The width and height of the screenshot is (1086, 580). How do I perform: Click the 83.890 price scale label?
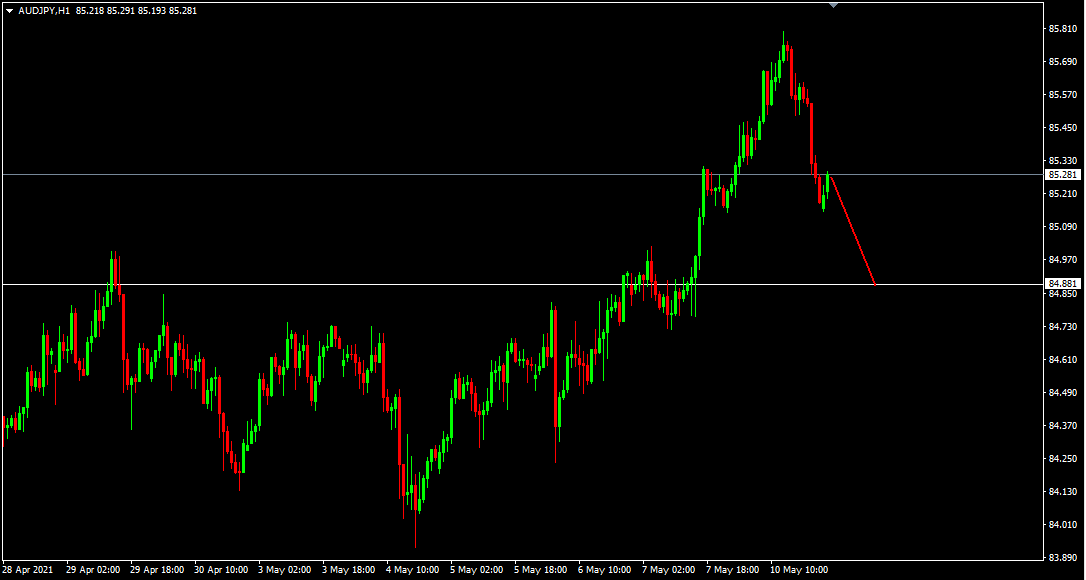1062,558
